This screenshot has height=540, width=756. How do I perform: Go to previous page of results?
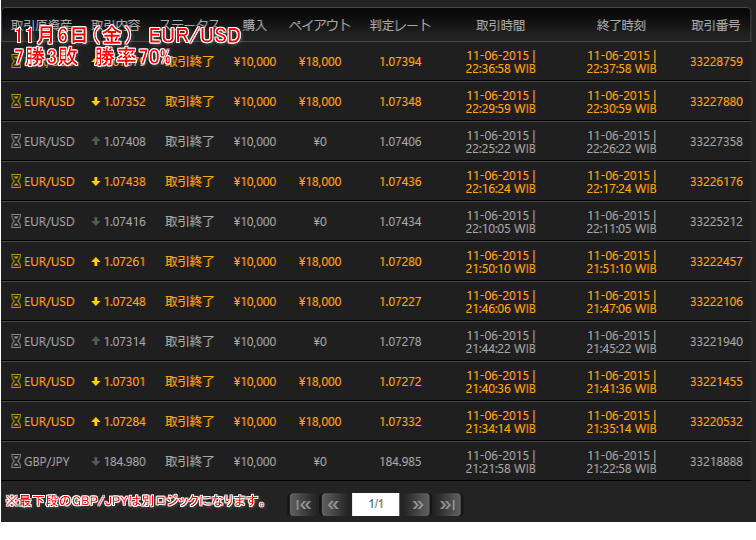coord(333,505)
